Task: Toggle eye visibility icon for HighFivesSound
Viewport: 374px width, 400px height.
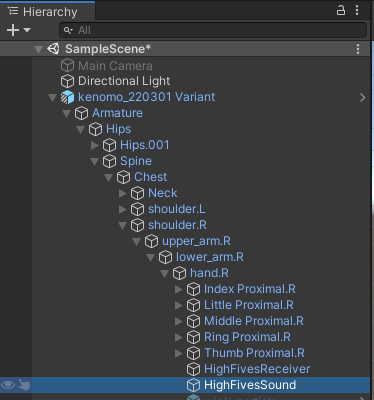Action: coord(8,385)
